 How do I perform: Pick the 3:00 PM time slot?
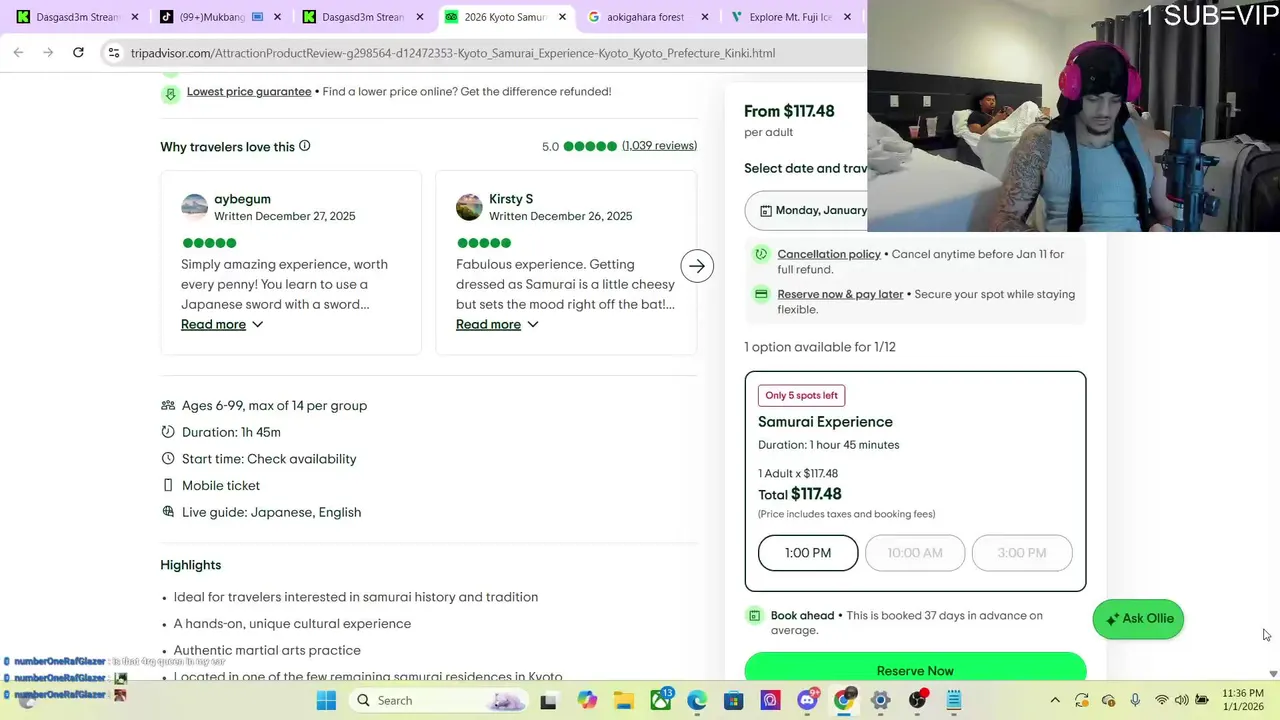(1022, 553)
